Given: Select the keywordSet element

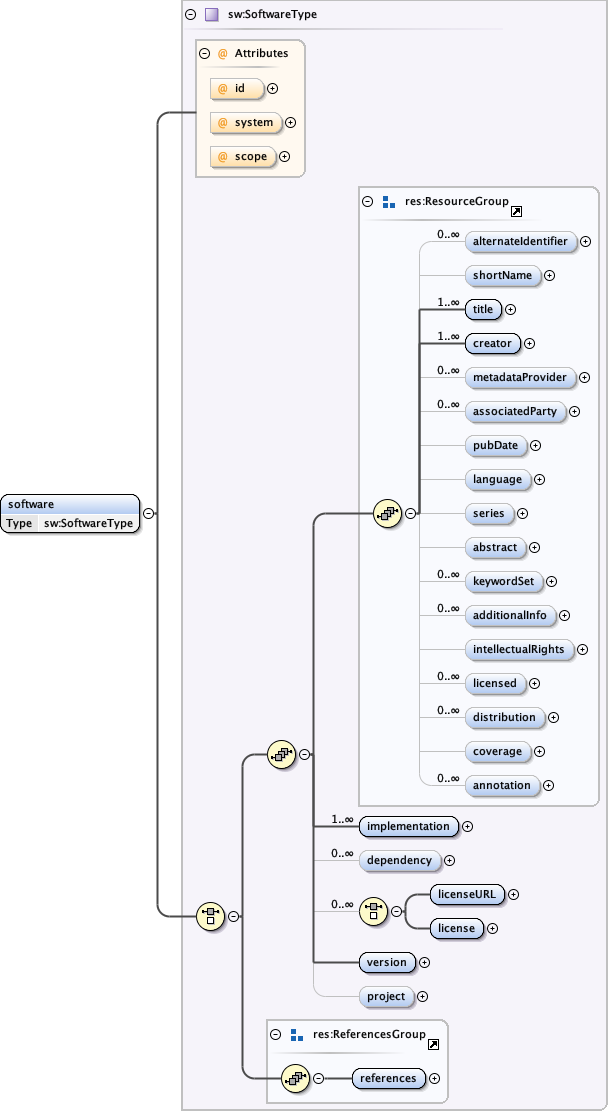Looking at the screenshot, I should click(503, 581).
